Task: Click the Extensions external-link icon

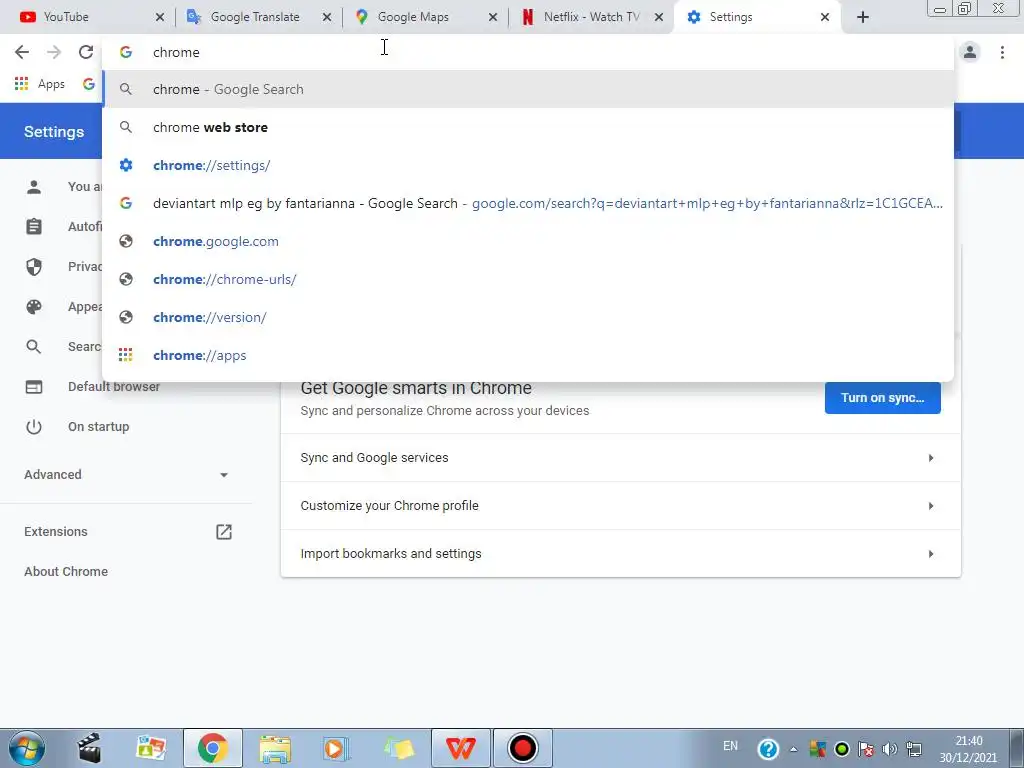Action: pyautogui.click(x=224, y=532)
